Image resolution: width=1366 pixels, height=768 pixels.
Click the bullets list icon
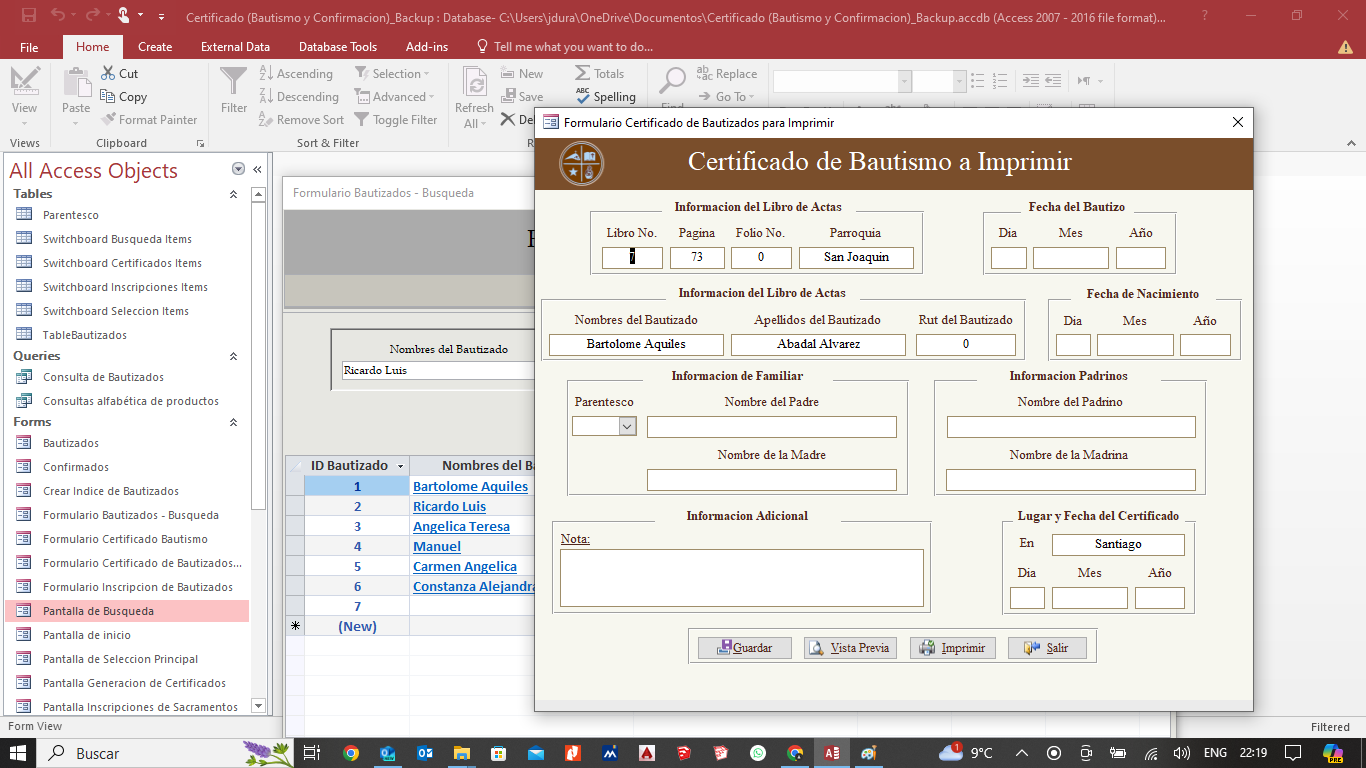(977, 81)
